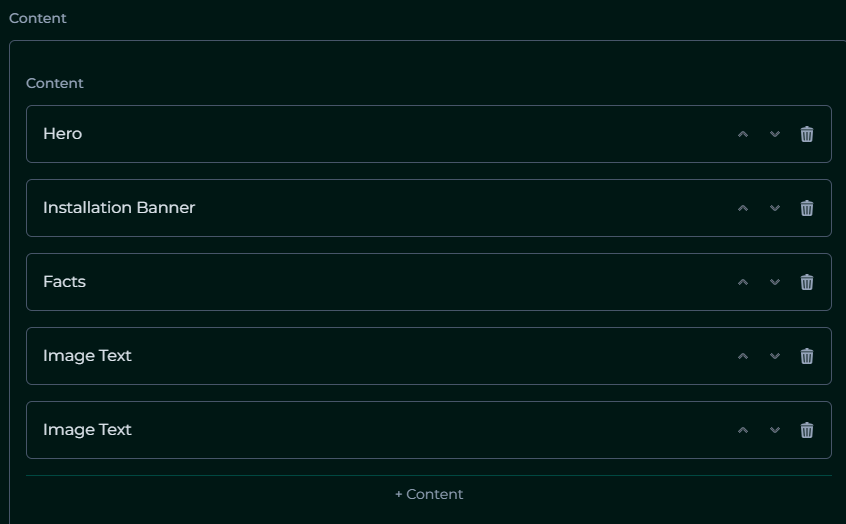Move first Image Text block up
This screenshot has height=524, width=846.
(x=743, y=356)
